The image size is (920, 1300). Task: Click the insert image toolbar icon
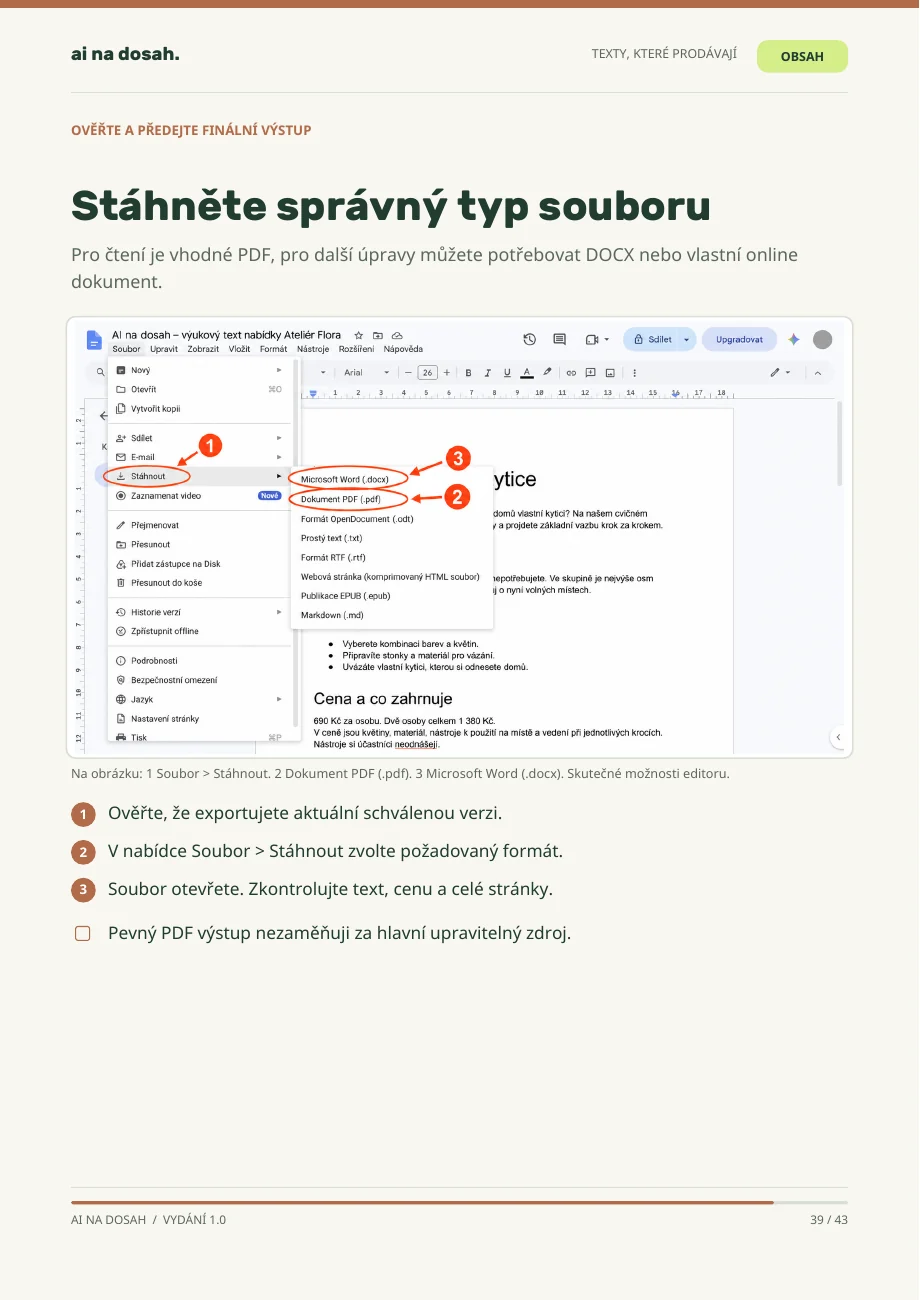pyautogui.click(x=610, y=372)
